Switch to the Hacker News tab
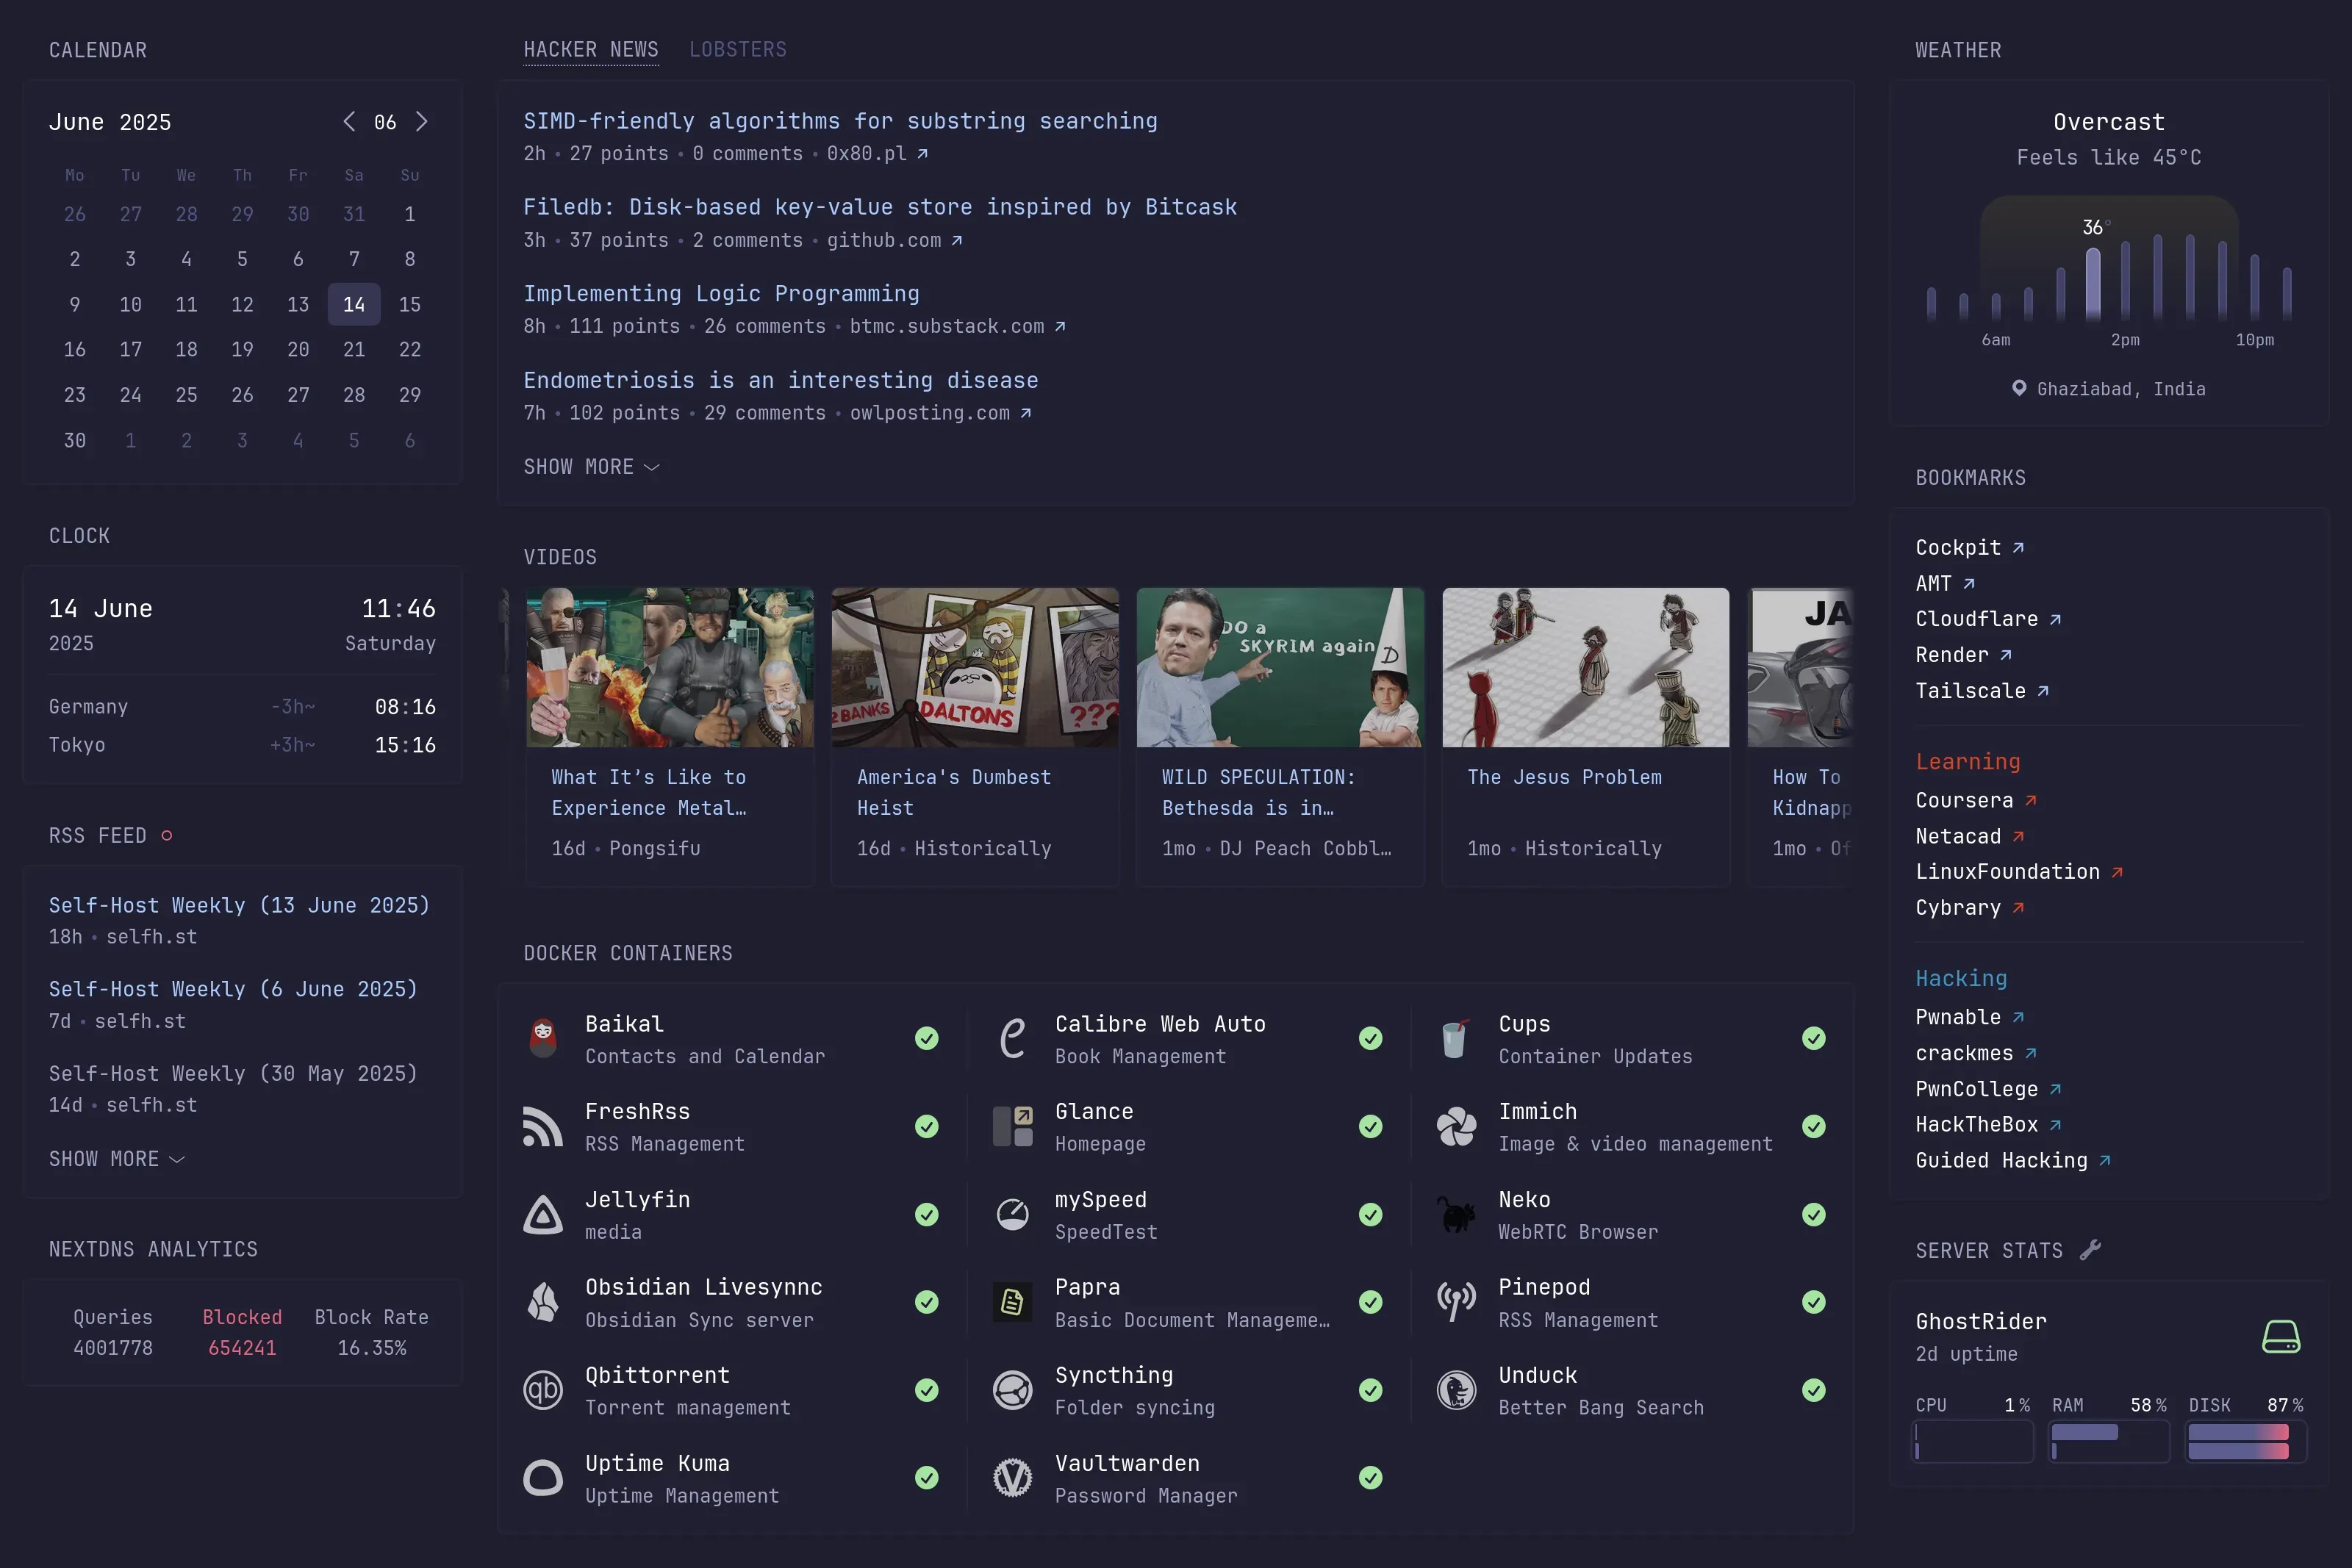2352x1568 pixels. [x=591, y=50]
